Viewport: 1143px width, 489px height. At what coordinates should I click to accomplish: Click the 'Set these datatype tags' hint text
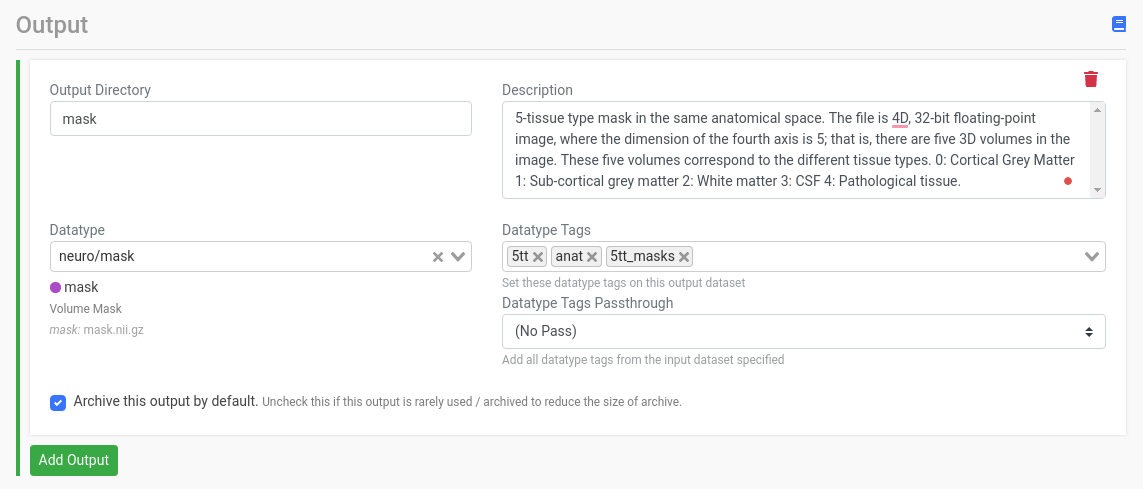tap(624, 283)
